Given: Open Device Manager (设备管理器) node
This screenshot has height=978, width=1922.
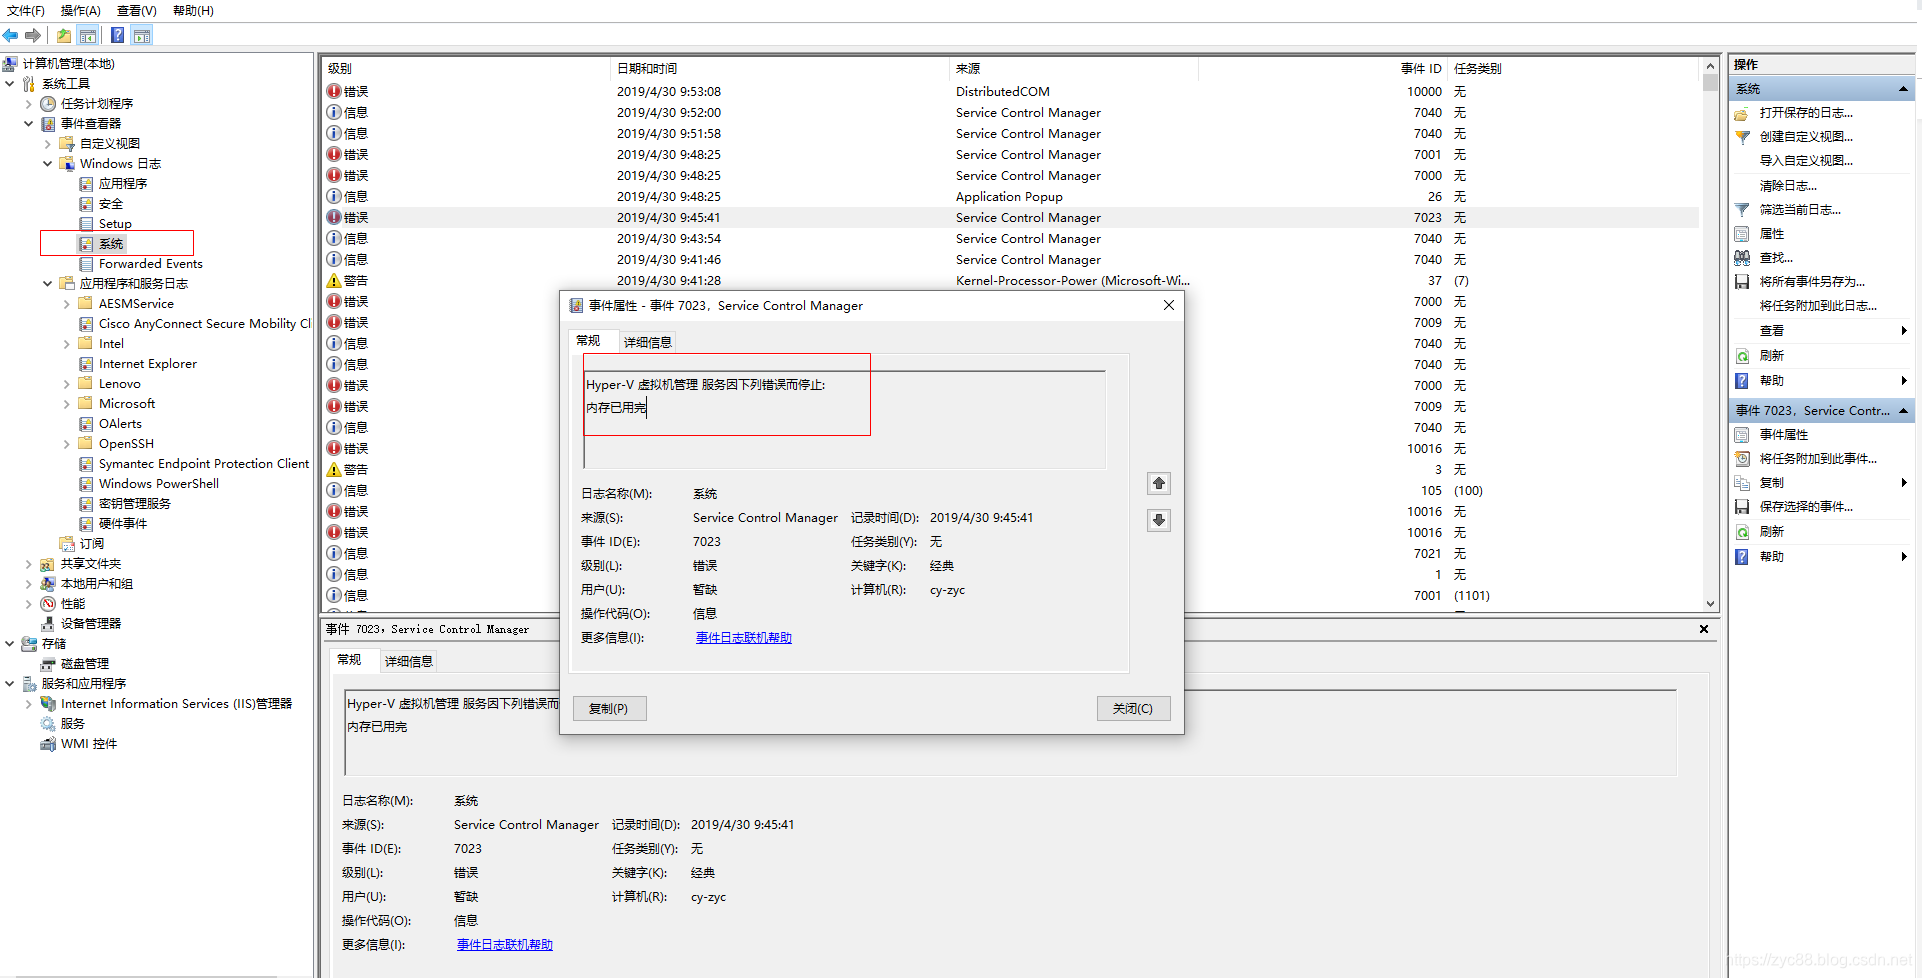Looking at the screenshot, I should point(90,624).
